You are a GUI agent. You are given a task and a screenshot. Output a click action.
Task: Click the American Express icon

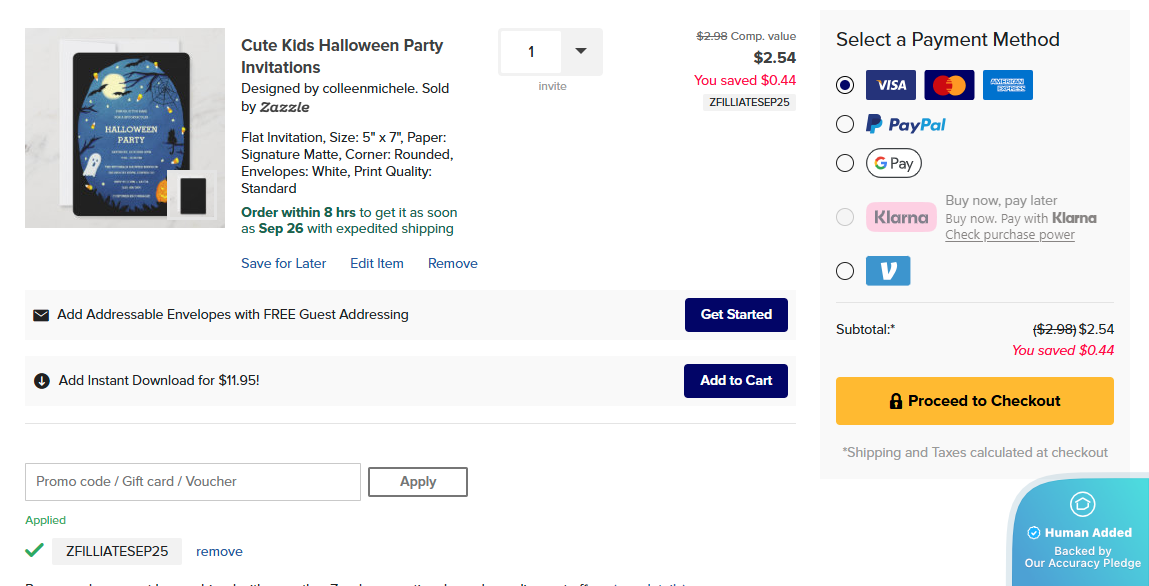pyautogui.click(x=1007, y=85)
